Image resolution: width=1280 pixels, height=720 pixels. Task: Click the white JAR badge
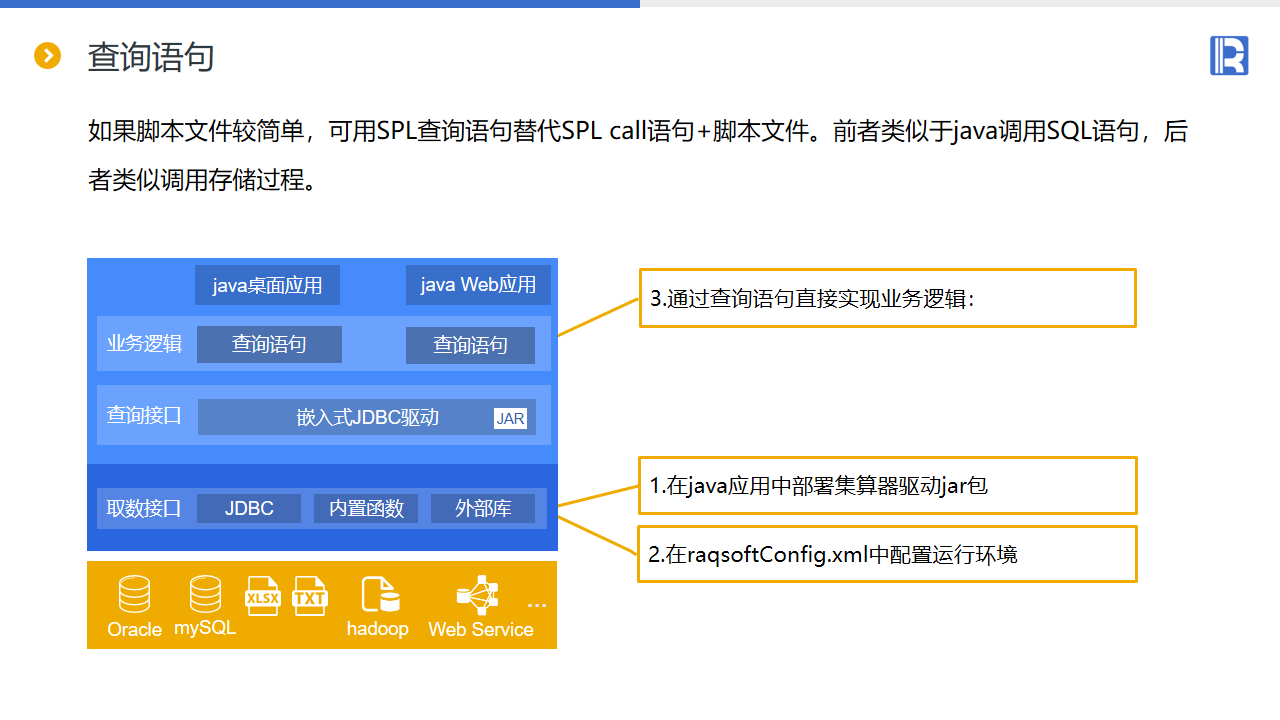(510, 419)
